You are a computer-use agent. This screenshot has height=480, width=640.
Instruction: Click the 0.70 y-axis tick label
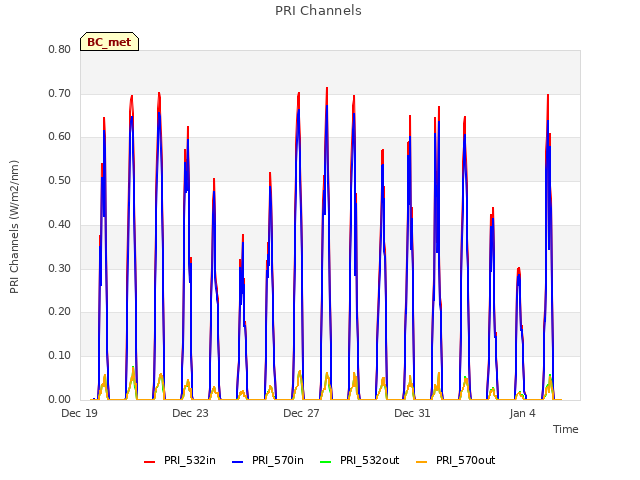[60, 93]
